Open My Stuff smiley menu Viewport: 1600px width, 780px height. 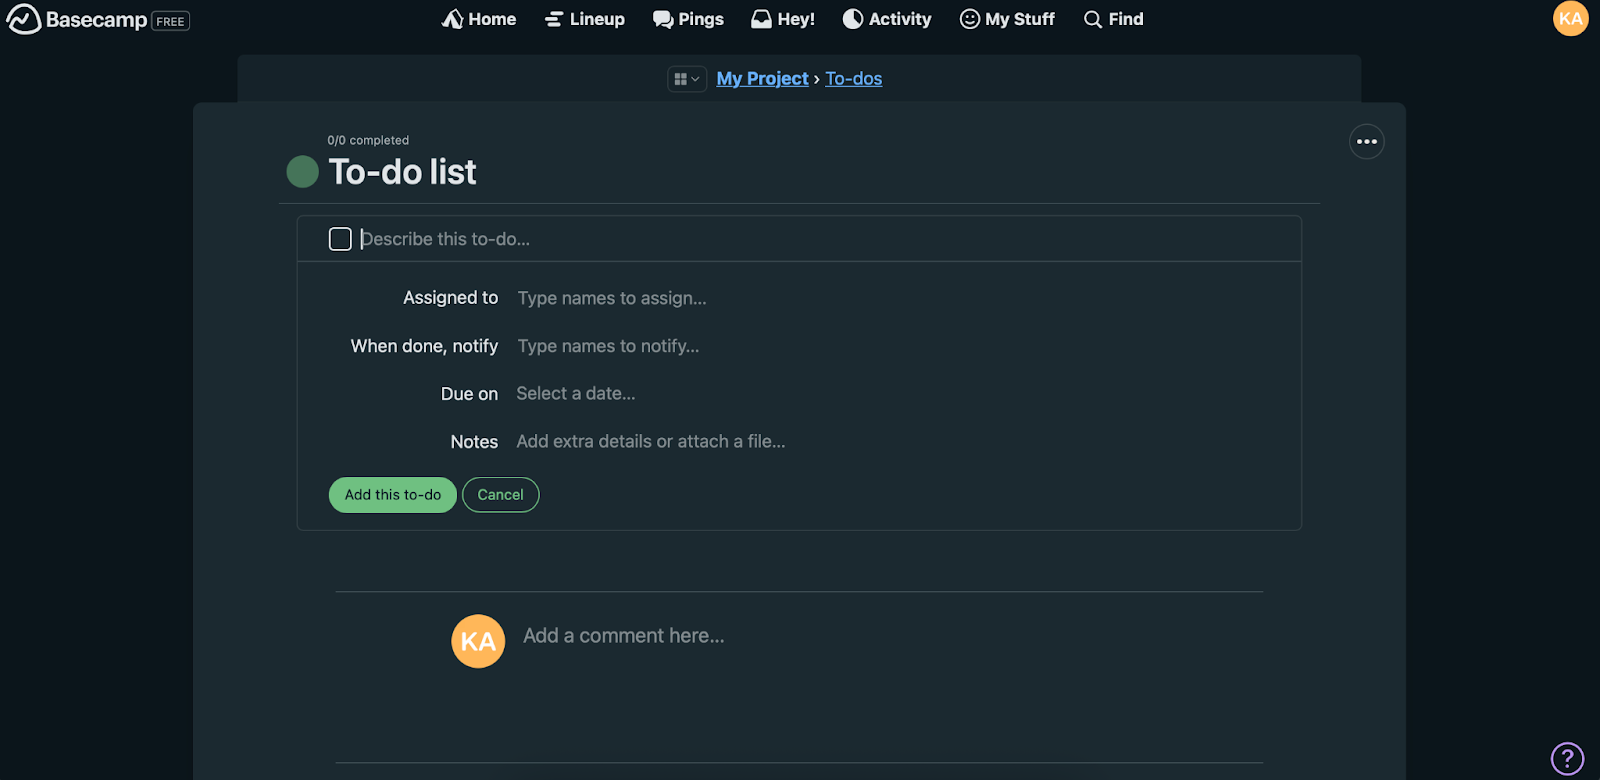pos(969,19)
